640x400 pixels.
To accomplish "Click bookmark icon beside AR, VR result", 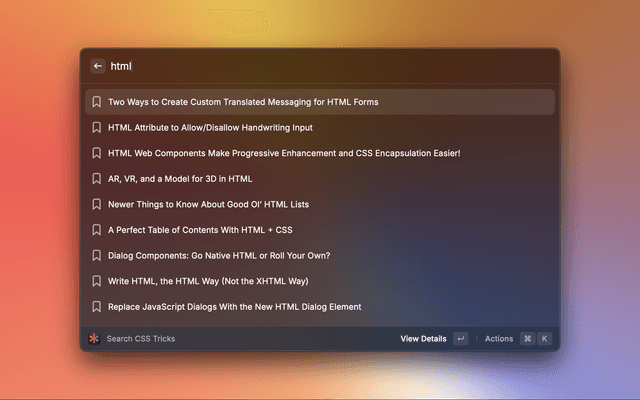I will [97, 179].
